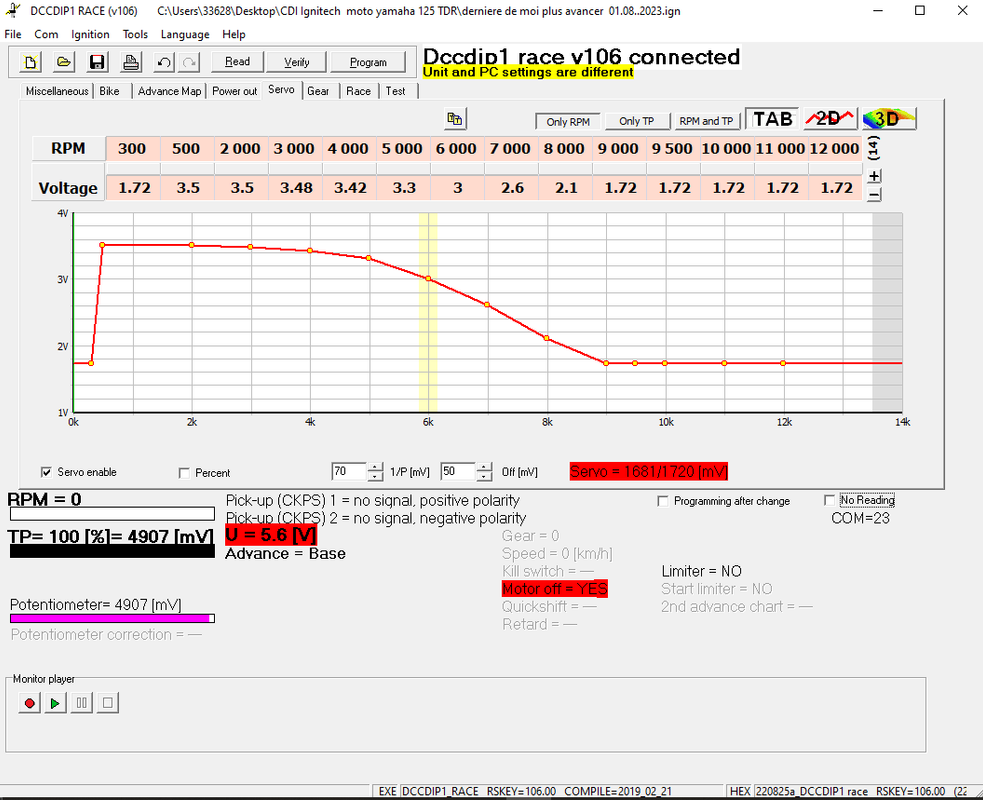Click the New file icon
This screenshot has height=800, width=983.
pyautogui.click(x=30, y=62)
